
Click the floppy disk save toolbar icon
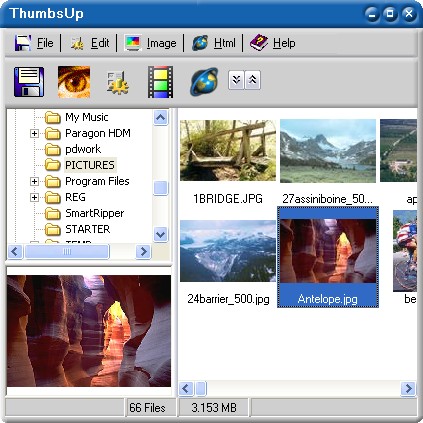click(x=29, y=82)
